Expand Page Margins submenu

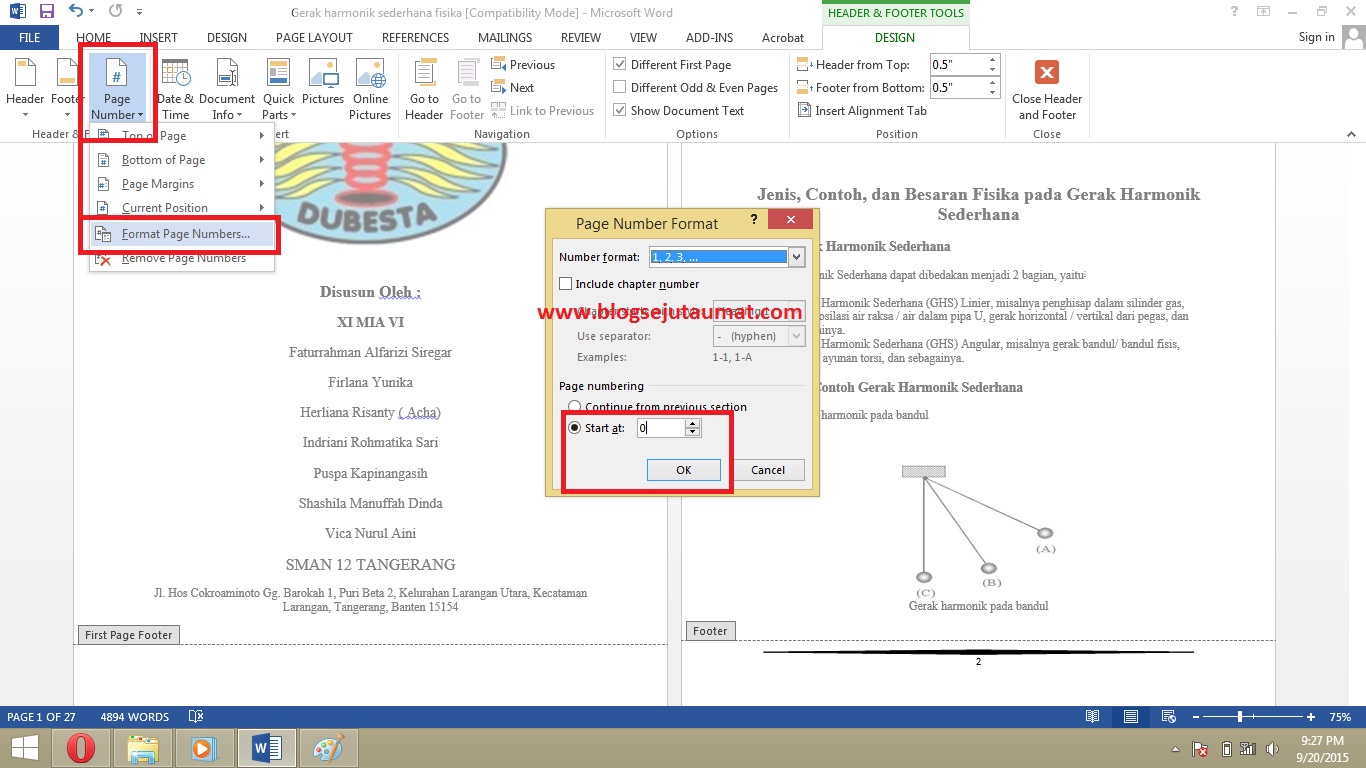(181, 184)
